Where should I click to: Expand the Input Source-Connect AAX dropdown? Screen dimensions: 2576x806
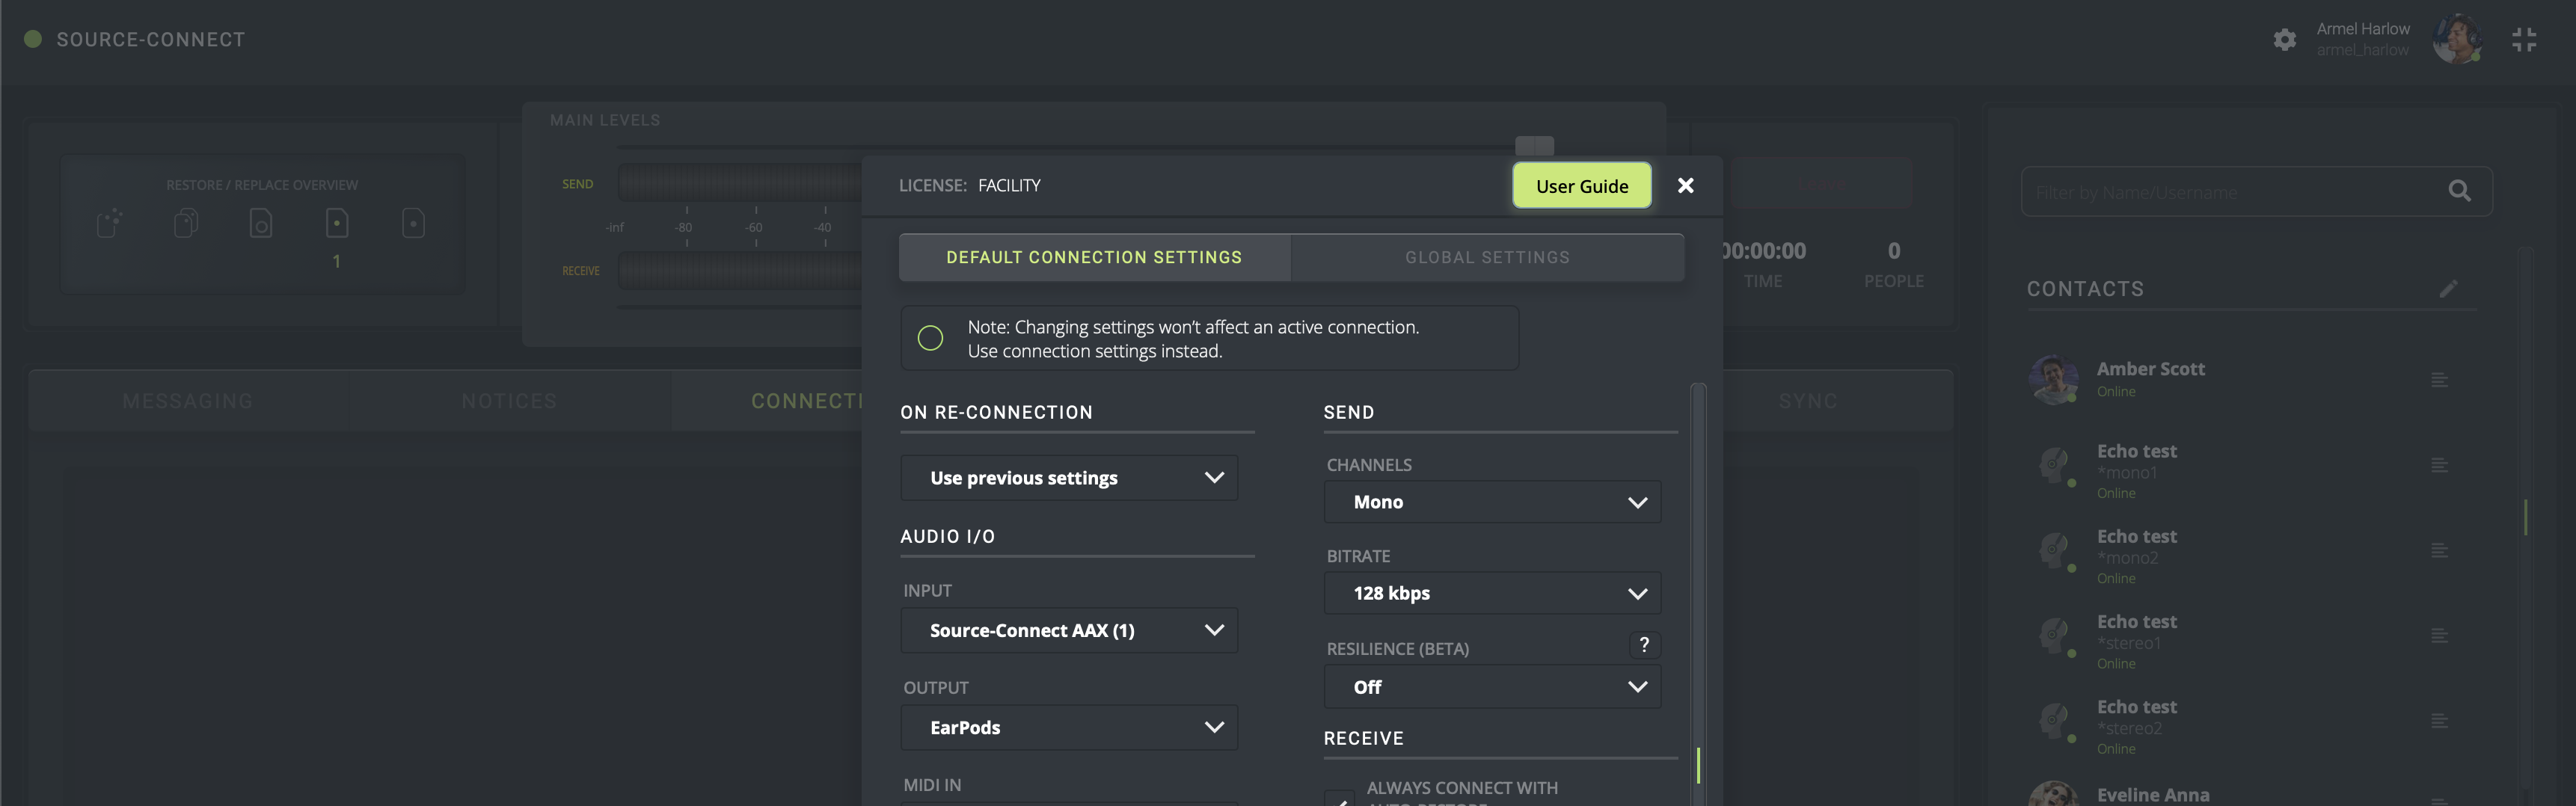[1069, 631]
